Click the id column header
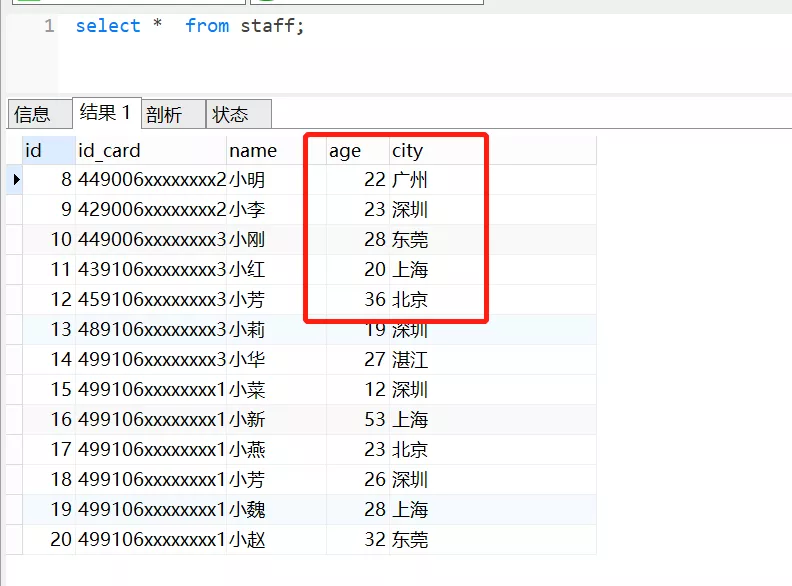Image resolution: width=792 pixels, height=586 pixels. (49, 151)
